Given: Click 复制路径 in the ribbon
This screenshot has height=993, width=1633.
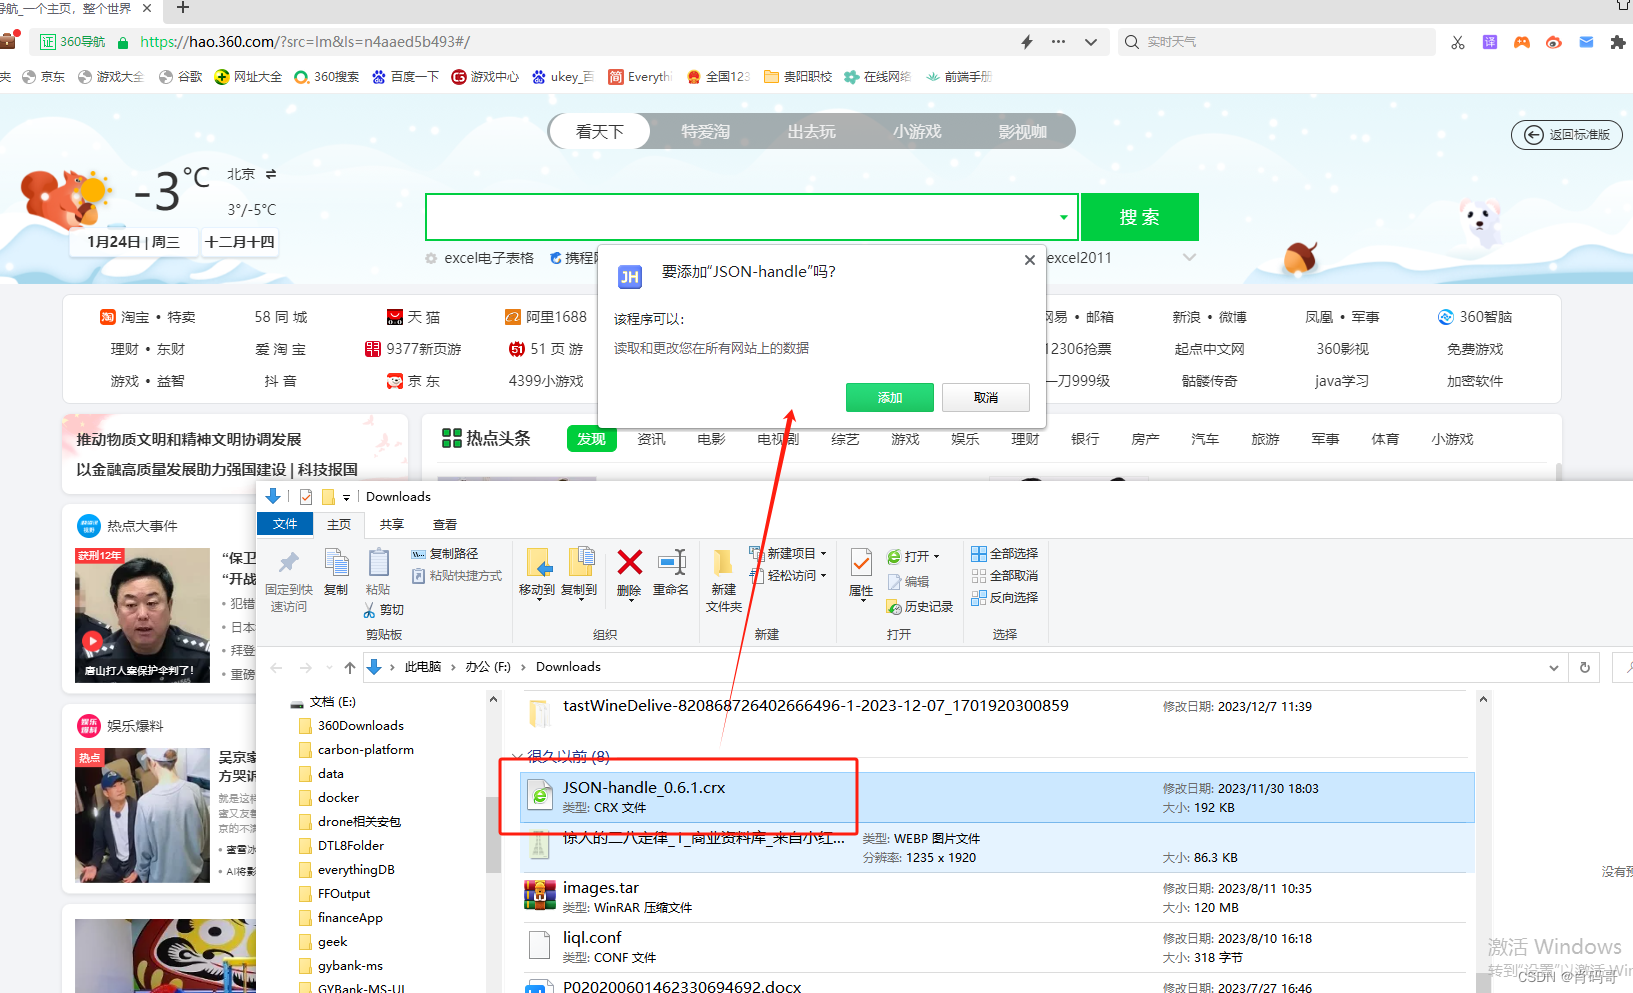Looking at the screenshot, I should point(444,553).
